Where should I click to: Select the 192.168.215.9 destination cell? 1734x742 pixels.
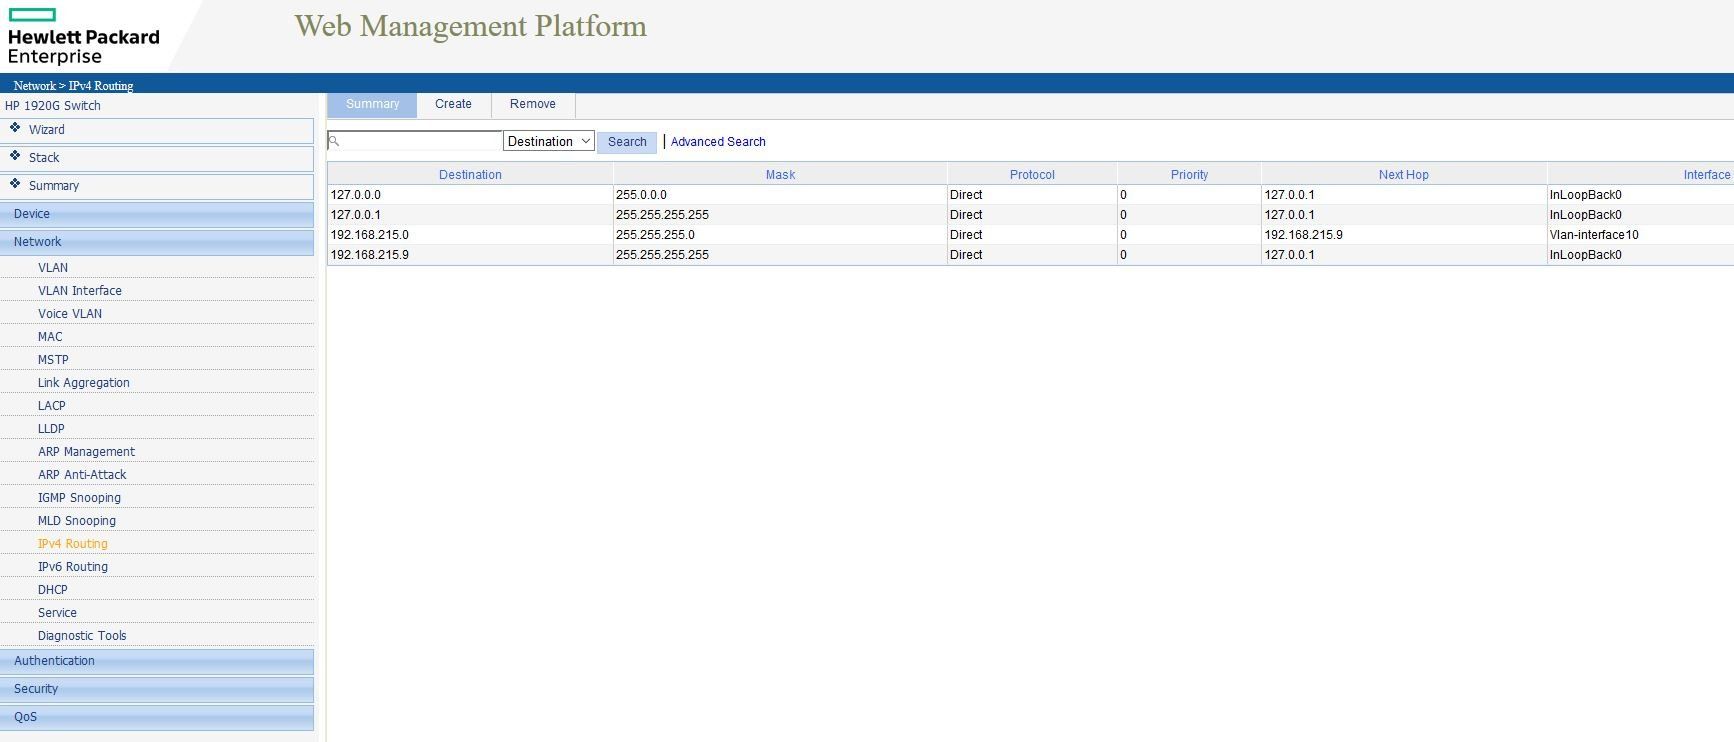(470, 255)
